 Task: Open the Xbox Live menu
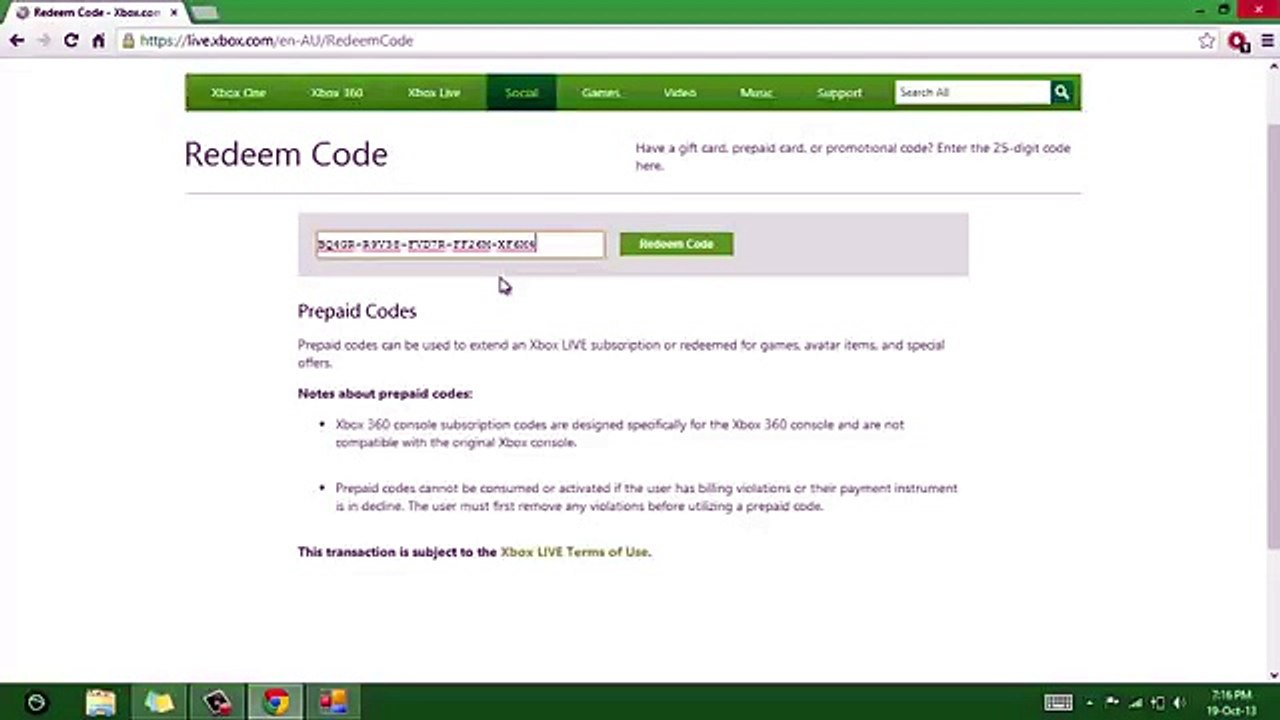pos(434,92)
